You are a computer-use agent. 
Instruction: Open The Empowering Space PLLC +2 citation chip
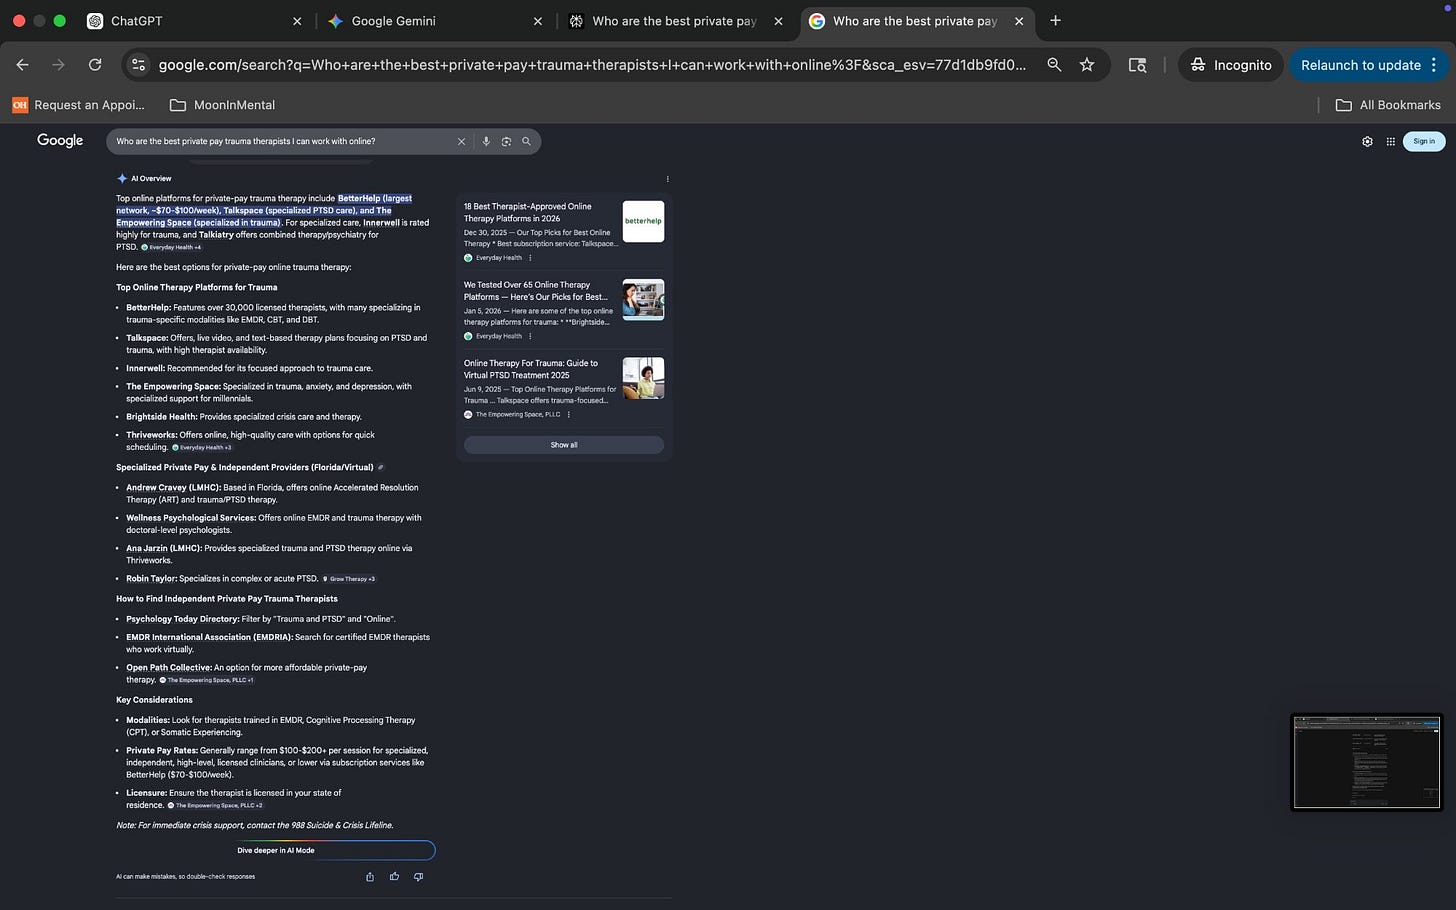tap(215, 805)
